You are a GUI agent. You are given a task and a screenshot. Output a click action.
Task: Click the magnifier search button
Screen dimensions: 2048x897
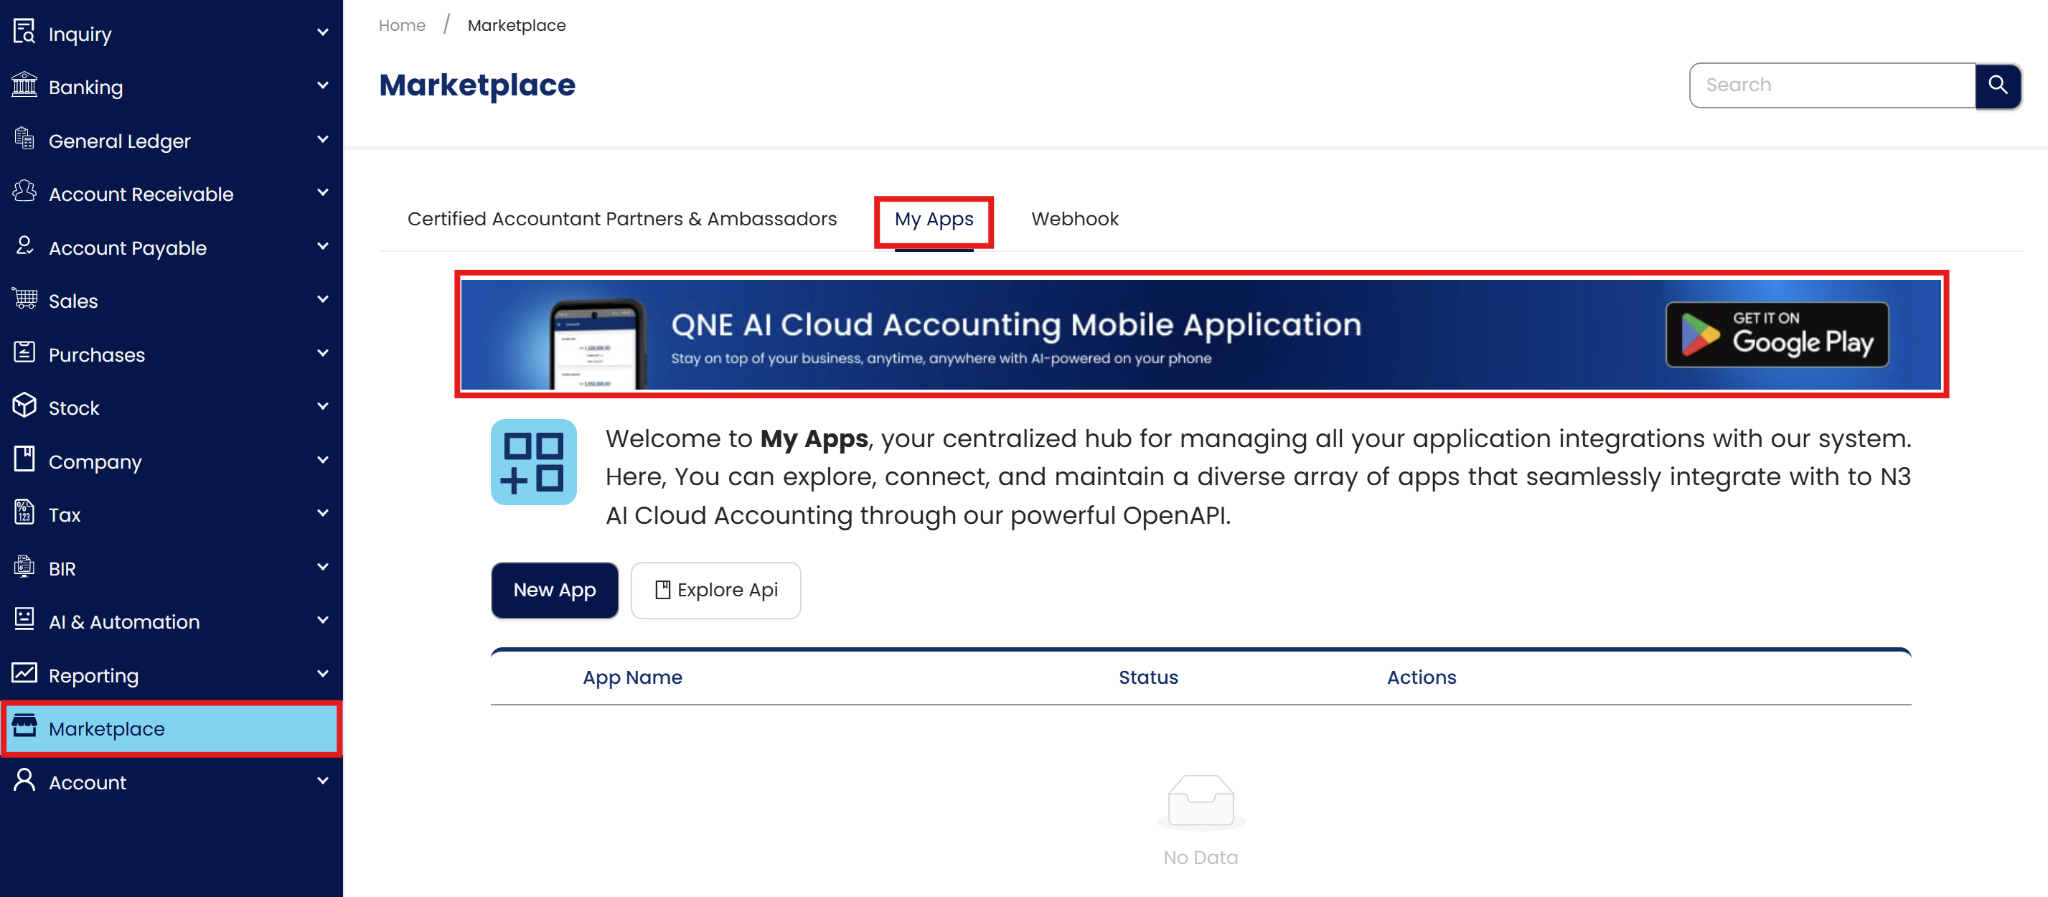tap(1998, 85)
